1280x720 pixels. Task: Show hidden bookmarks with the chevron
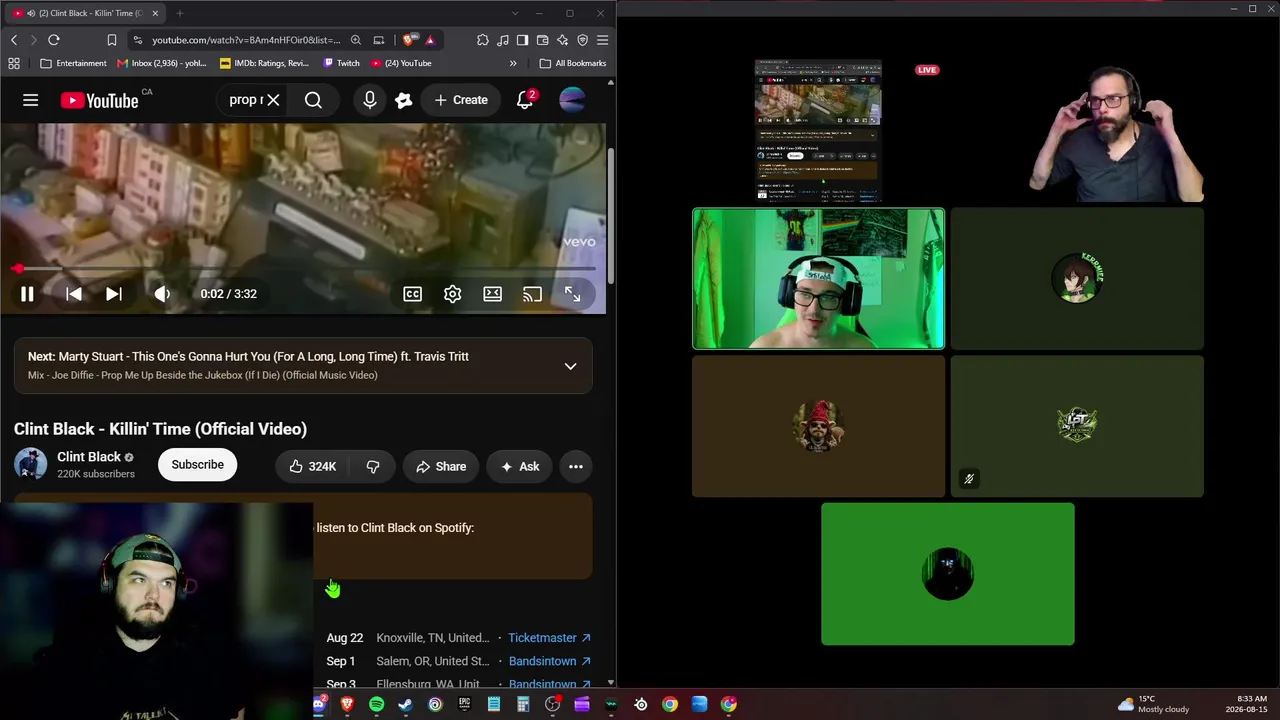(x=513, y=63)
